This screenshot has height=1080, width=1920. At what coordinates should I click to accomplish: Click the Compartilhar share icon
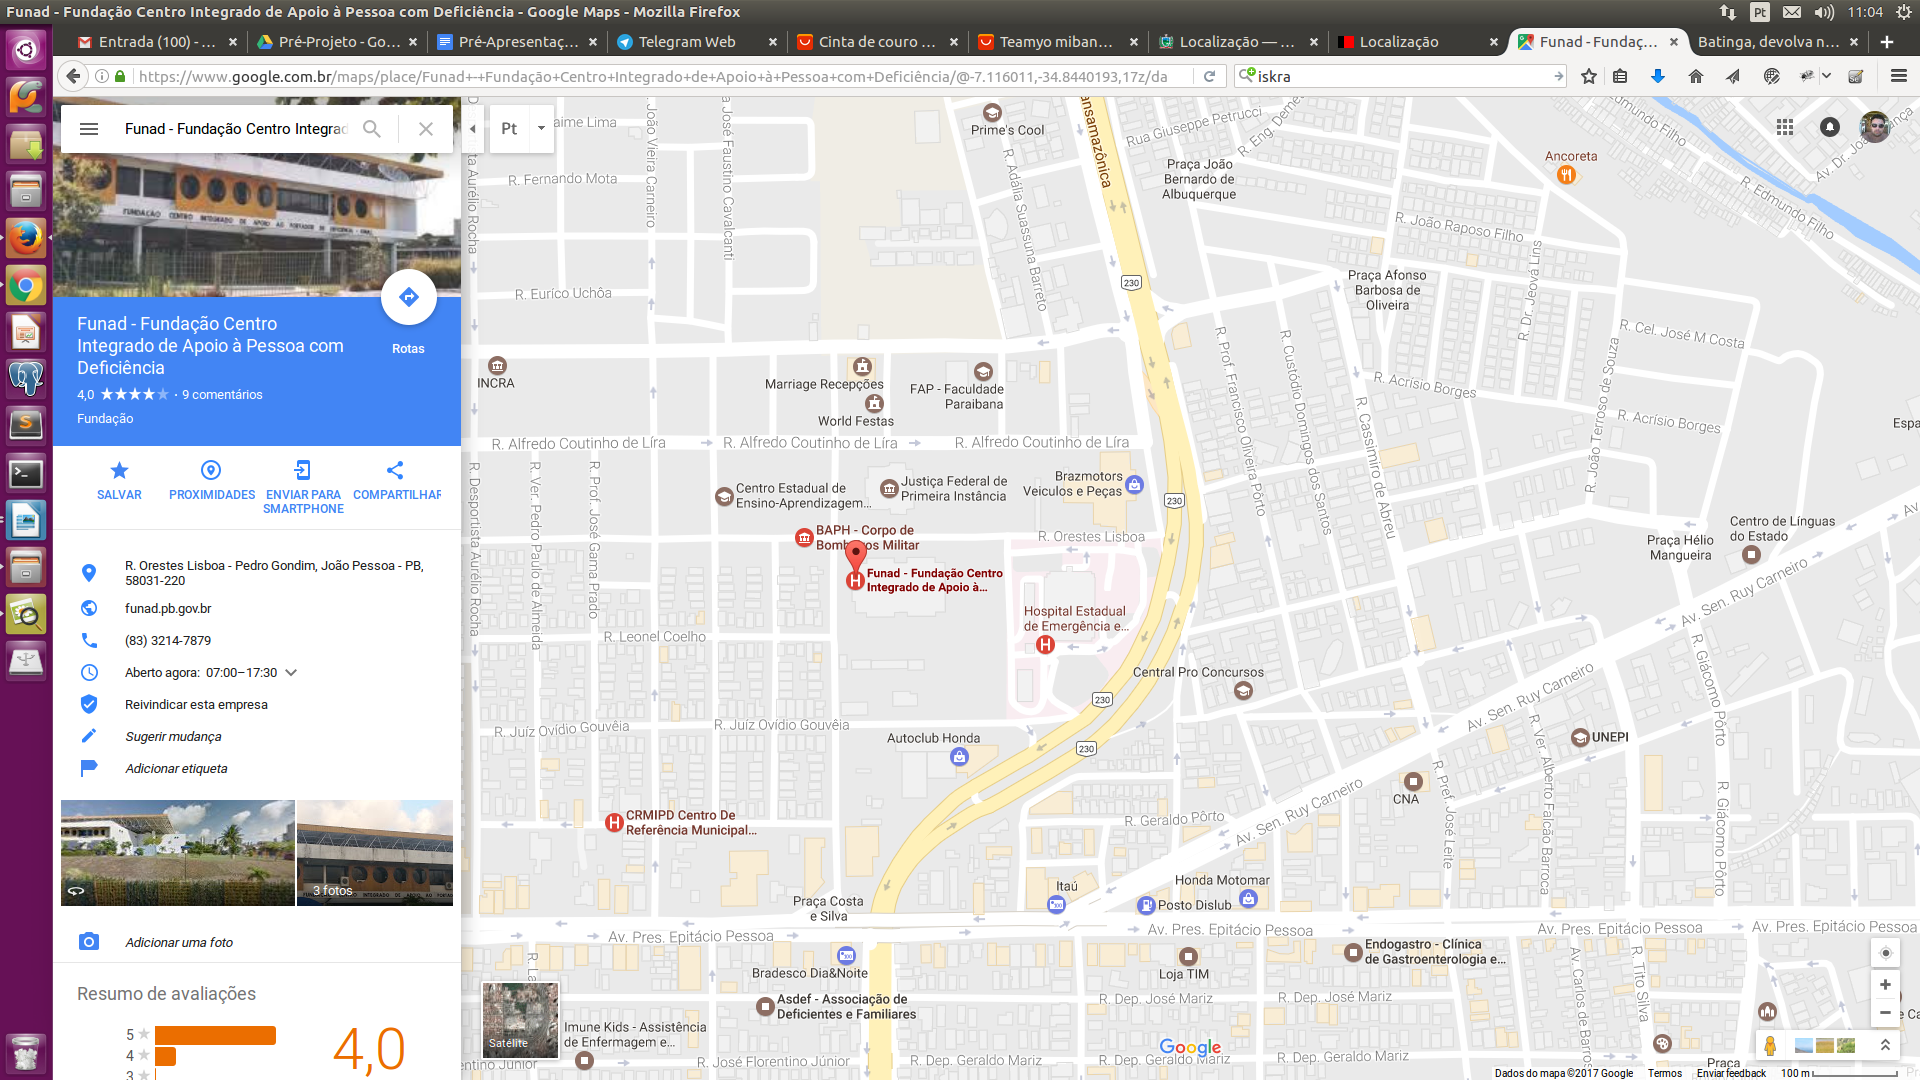click(395, 470)
